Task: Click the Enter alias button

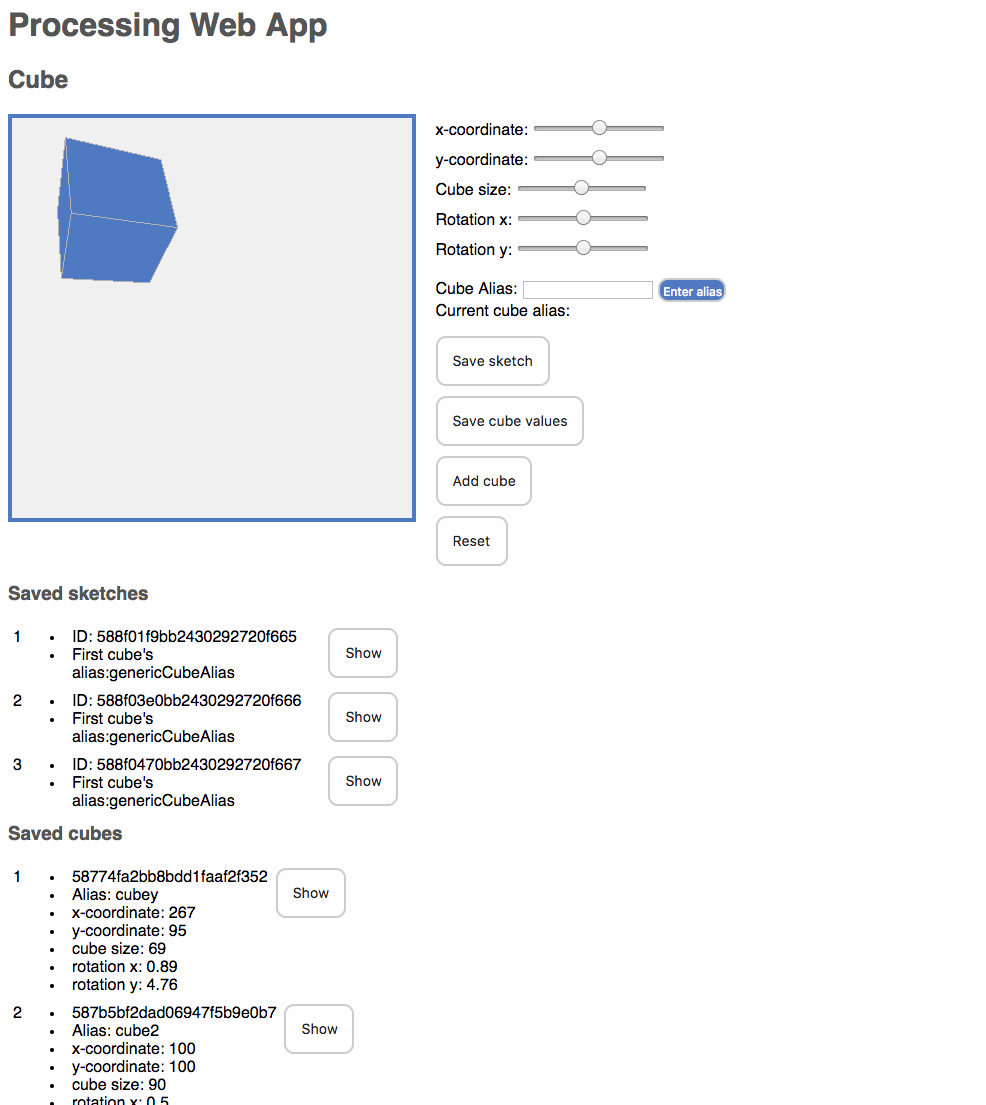Action: tap(691, 289)
